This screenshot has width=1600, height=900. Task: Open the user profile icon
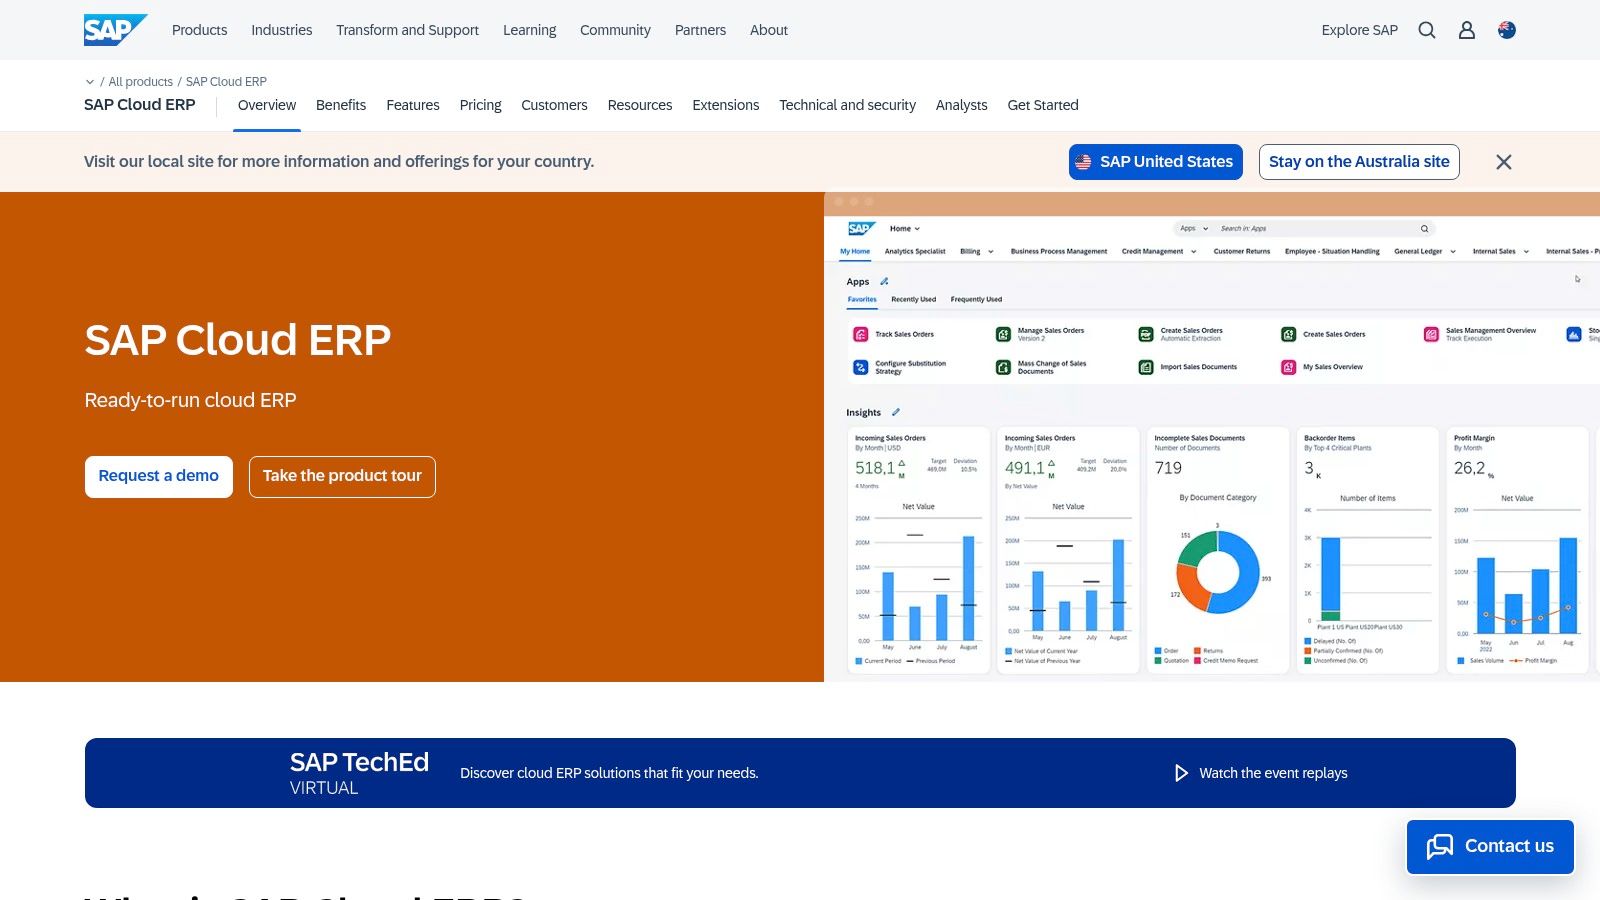[1466, 30]
